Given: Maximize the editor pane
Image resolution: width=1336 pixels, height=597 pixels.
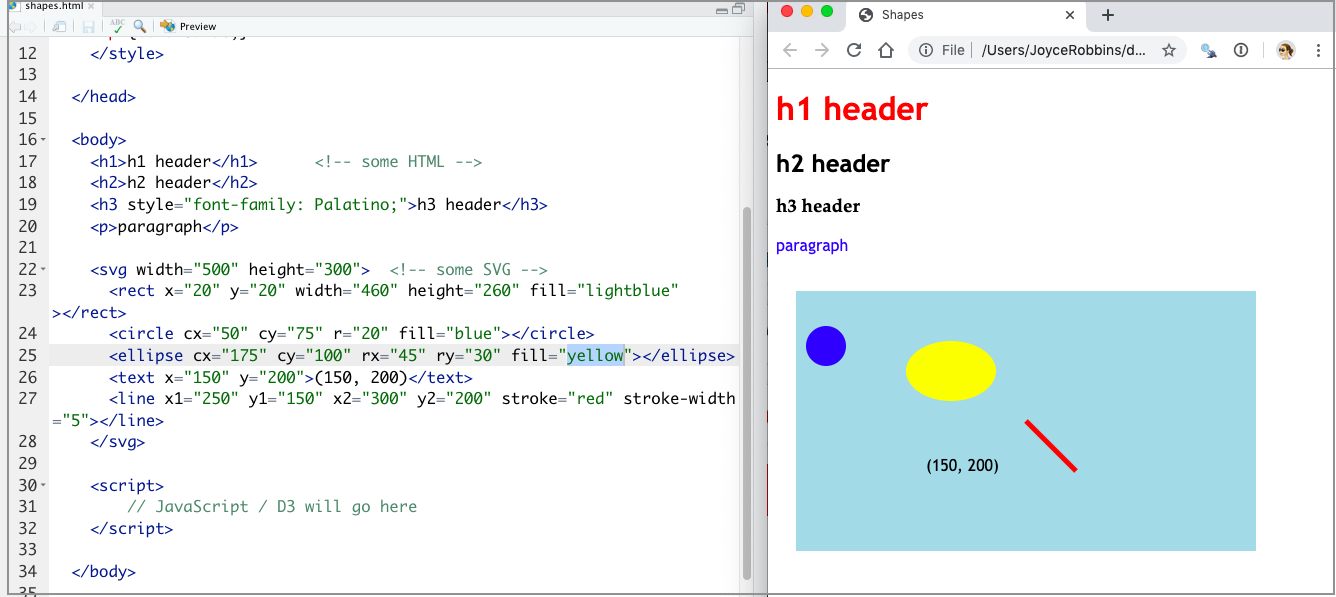Looking at the screenshot, I should [x=739, y=9].
